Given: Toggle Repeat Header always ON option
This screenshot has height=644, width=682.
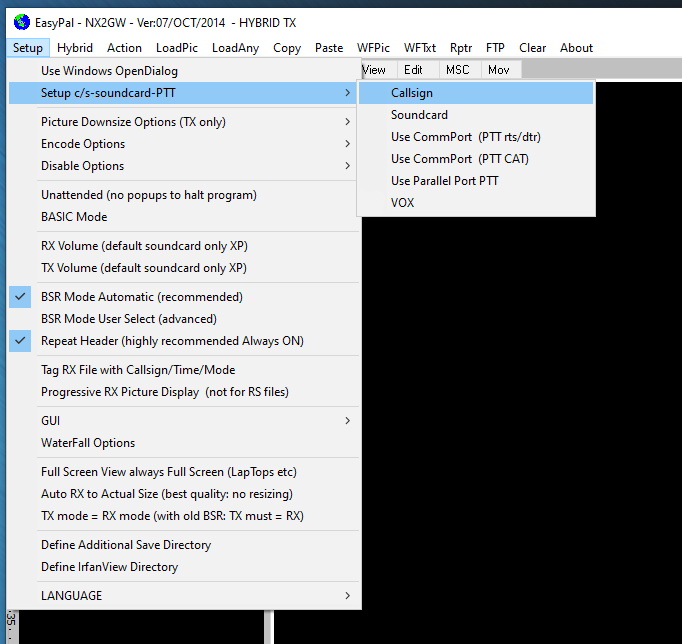Looking at the screenshot, I should [172, 341].
